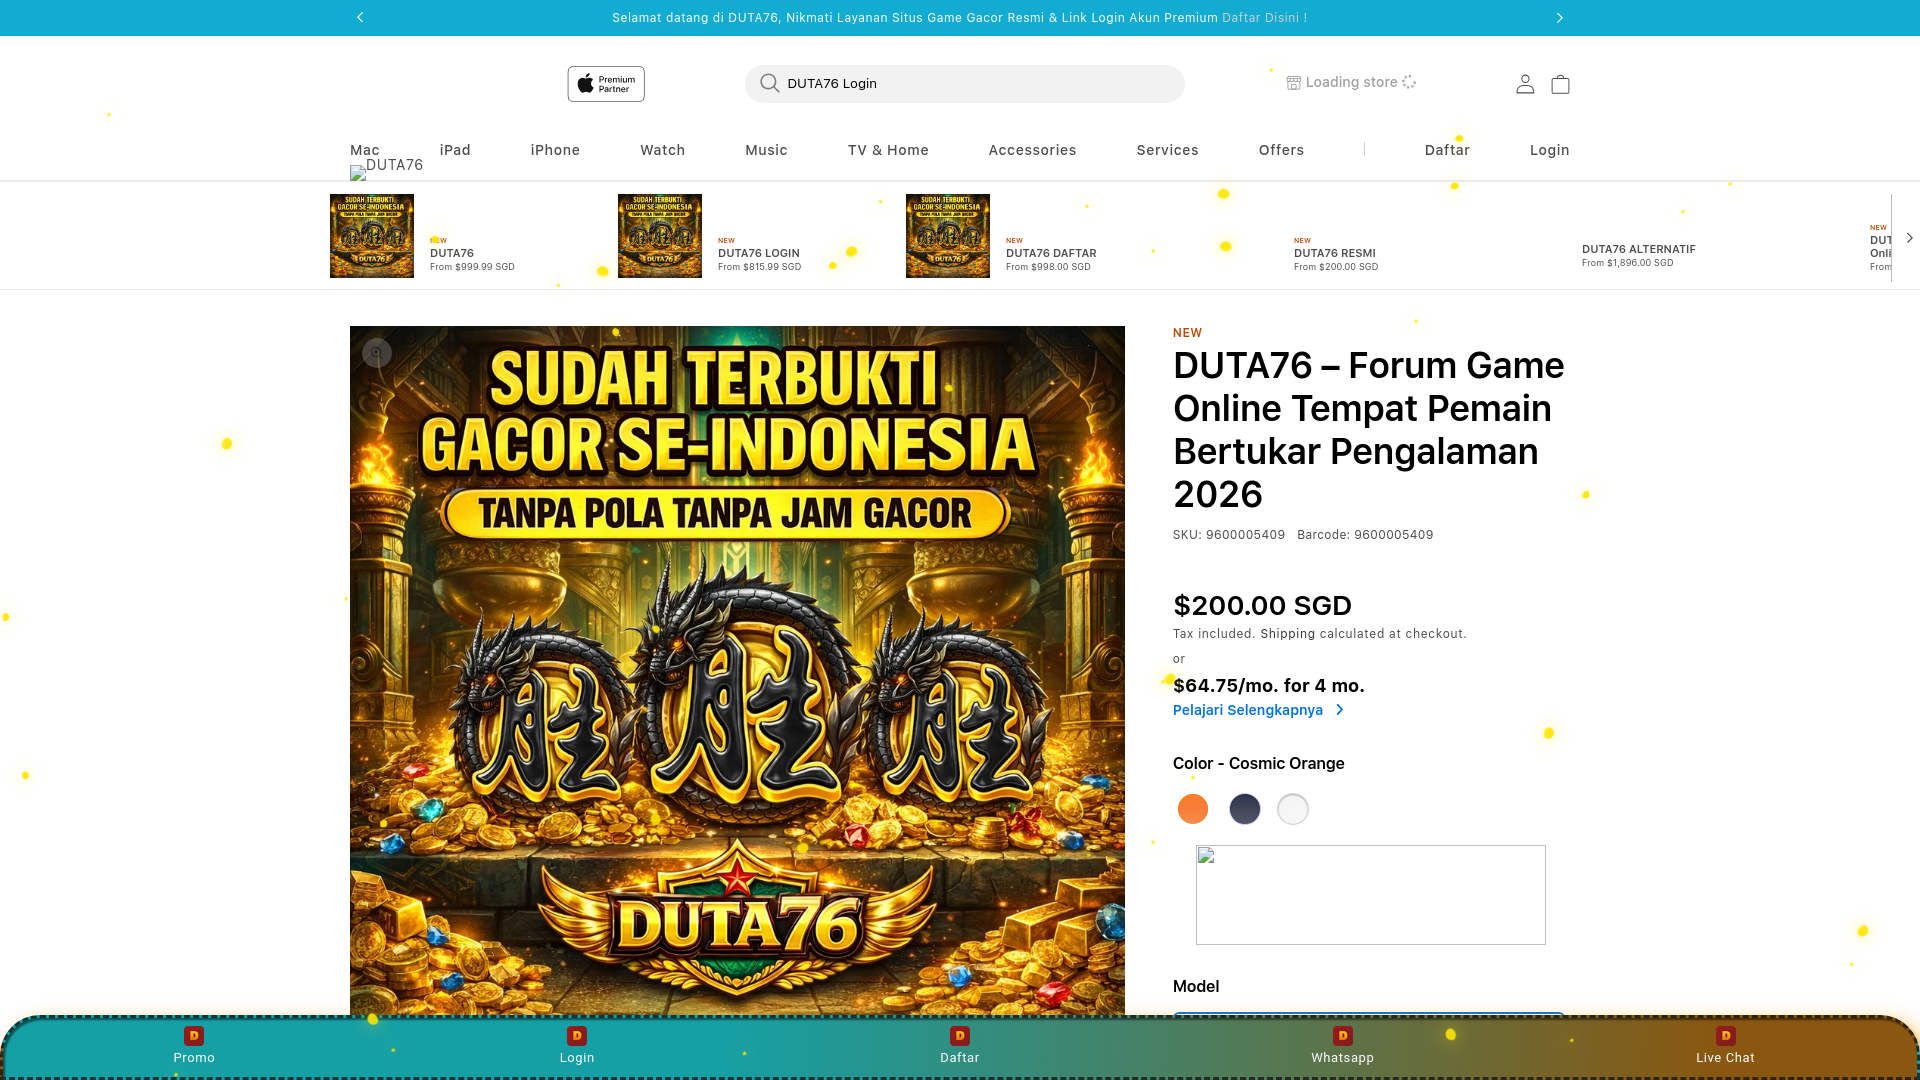Click the Daftar link in navigation
The image size is (1920, 1080).
(x=1447, y=150)
